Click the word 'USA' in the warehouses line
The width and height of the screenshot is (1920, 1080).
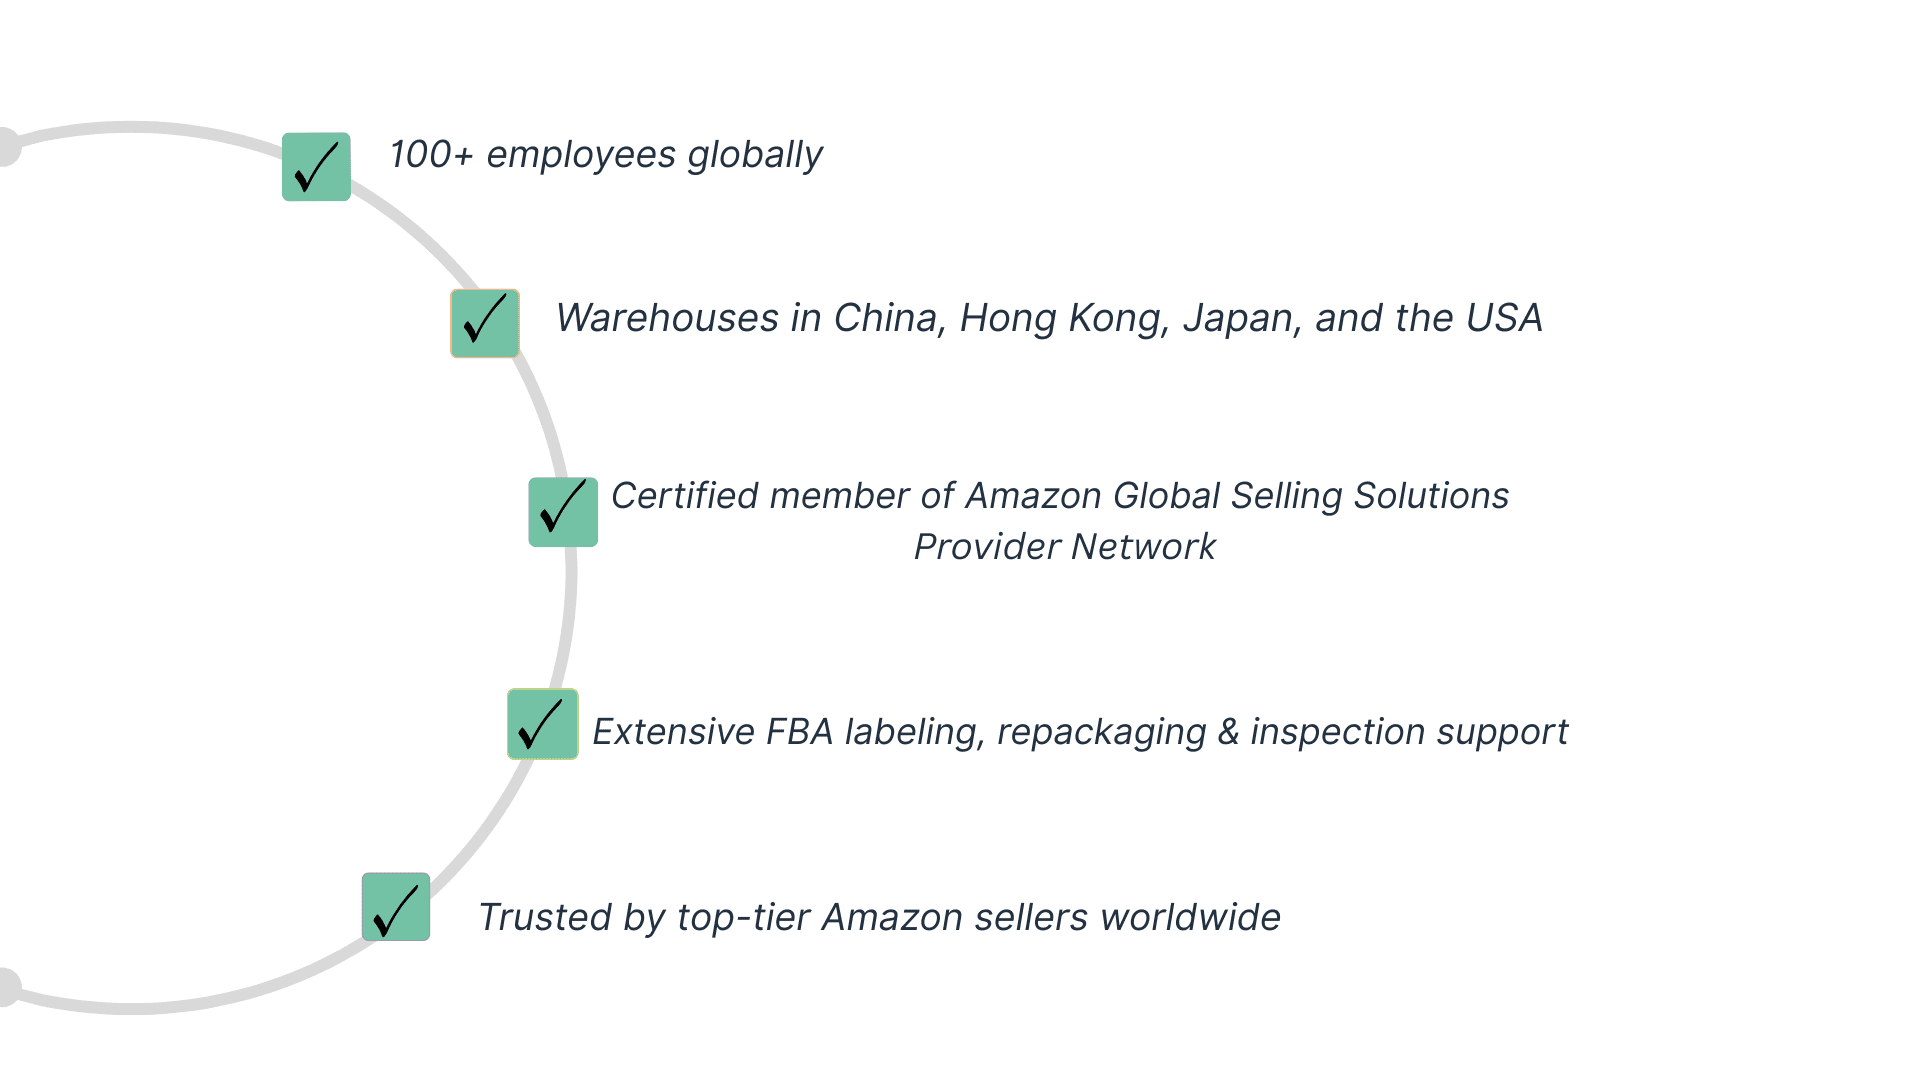point(1504,318)
